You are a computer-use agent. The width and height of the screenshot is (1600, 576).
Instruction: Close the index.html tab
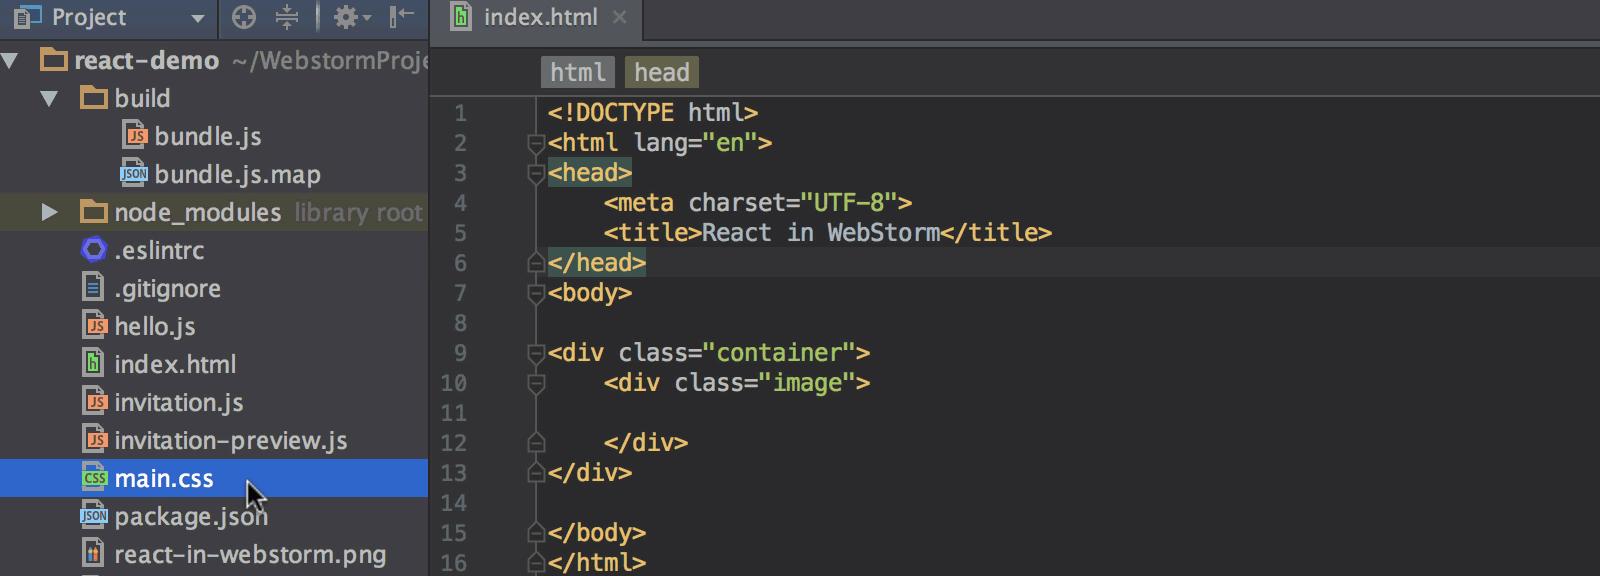click(x=620, y=17)
